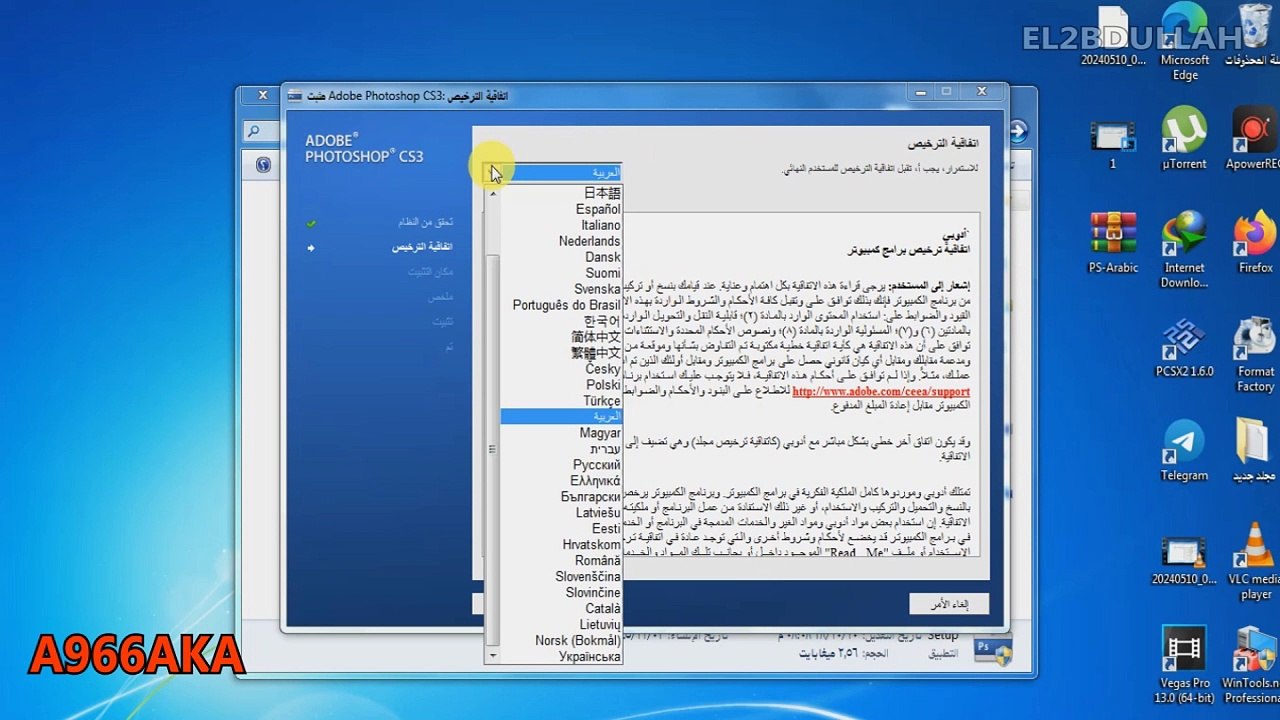Select the highlighted العربية list entry
Viewport: 1280px width, 720px height.
[561, 417]
